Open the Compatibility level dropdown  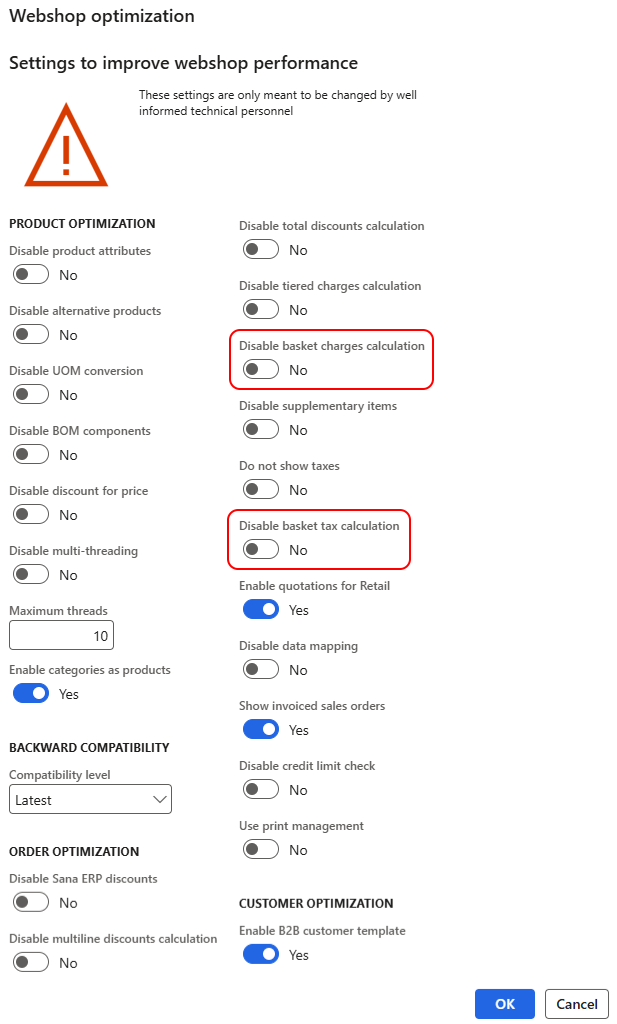[x=90, y=800]
